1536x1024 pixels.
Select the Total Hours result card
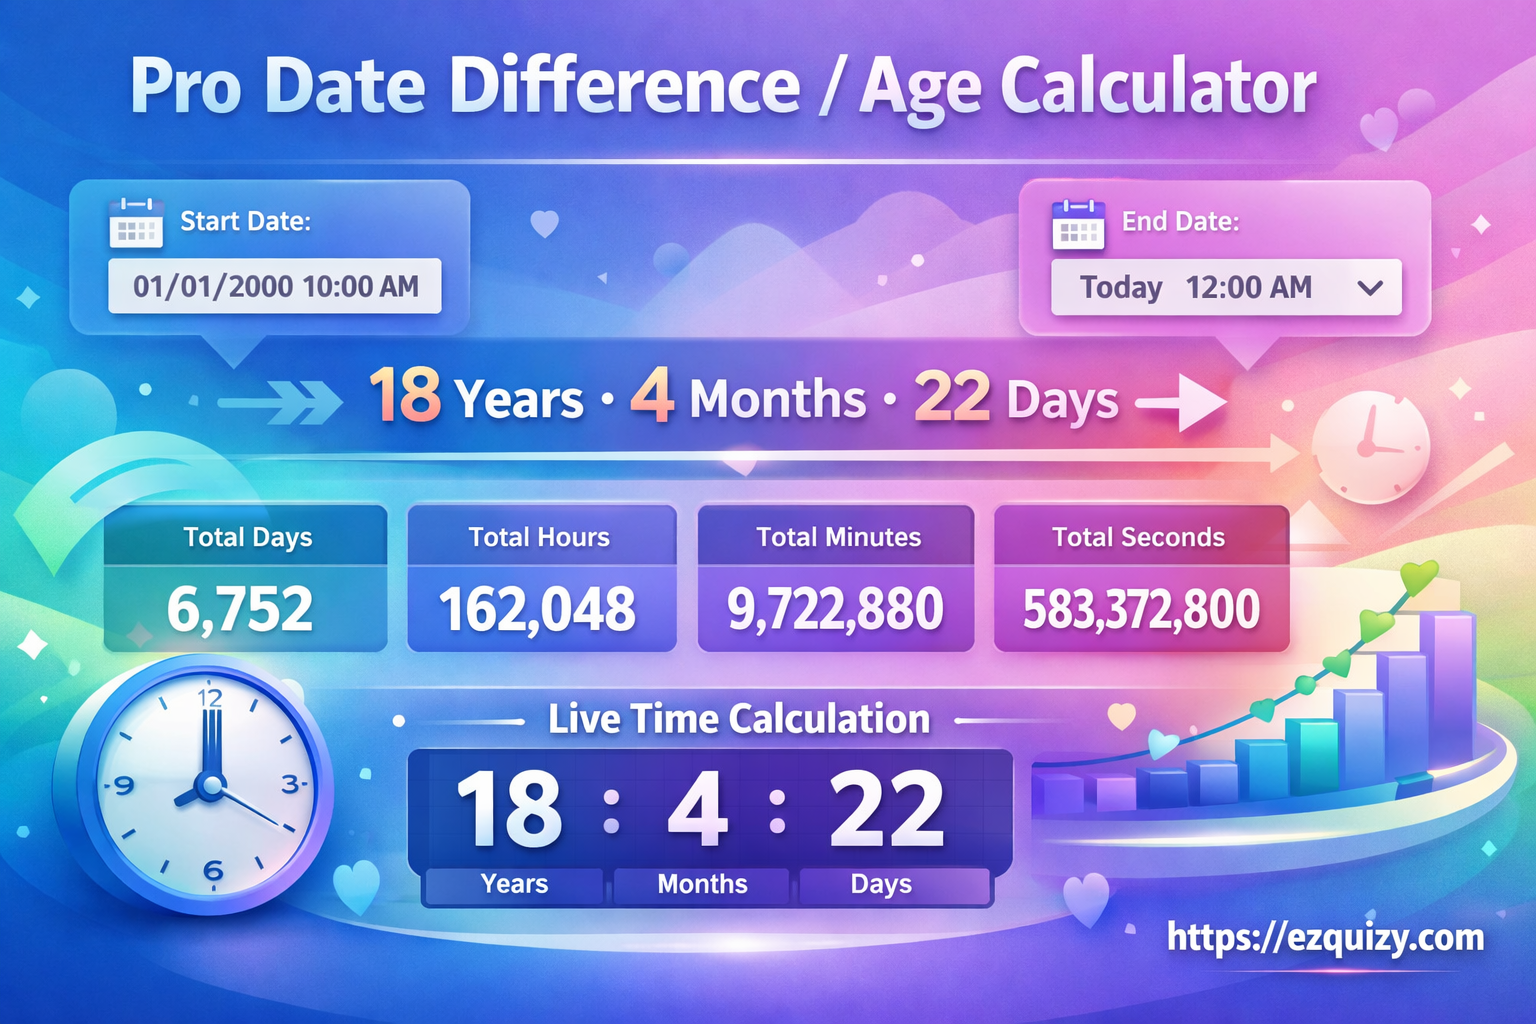coord(541,579)
